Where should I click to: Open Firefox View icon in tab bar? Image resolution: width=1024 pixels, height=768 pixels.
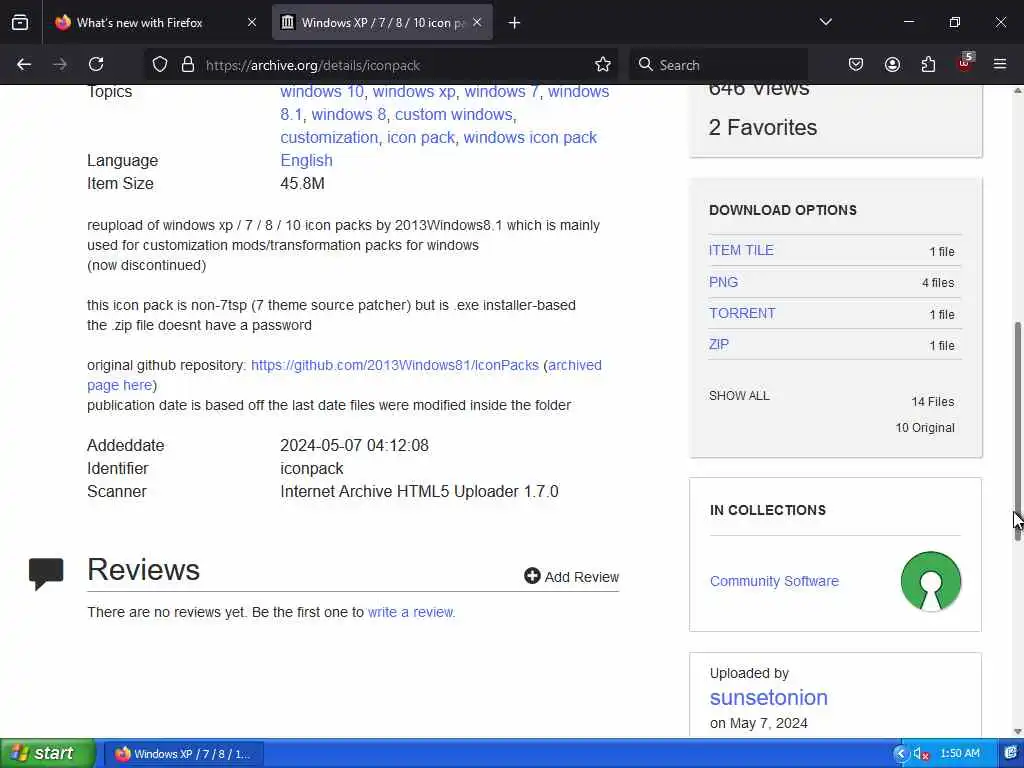20,22
